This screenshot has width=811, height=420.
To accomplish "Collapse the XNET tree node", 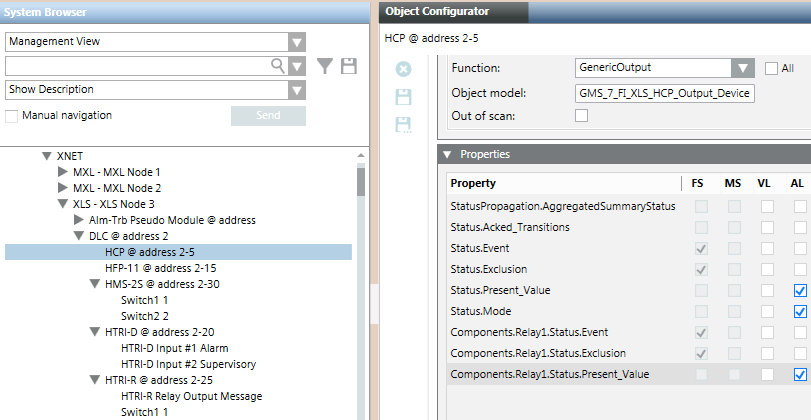I will (x=46, y=157).
